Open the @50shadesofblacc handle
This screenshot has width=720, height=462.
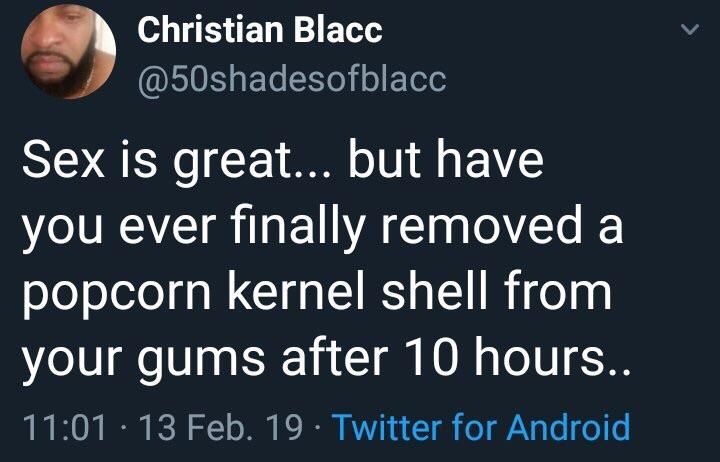[x=292, y=79]
